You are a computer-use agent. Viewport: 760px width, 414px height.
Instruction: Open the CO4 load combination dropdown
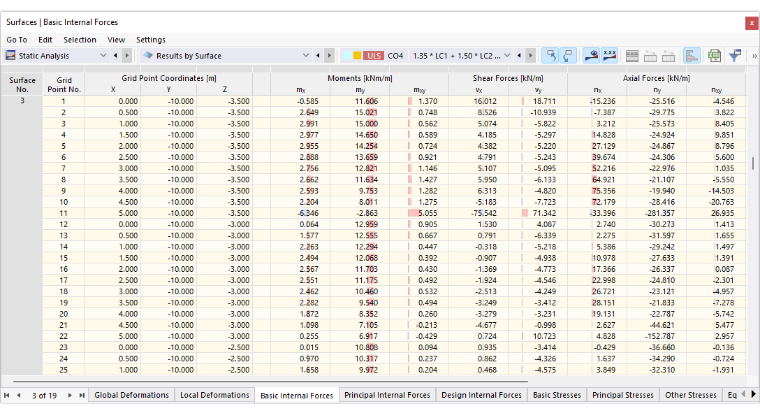pyautogui.click(x=507, y=56)
